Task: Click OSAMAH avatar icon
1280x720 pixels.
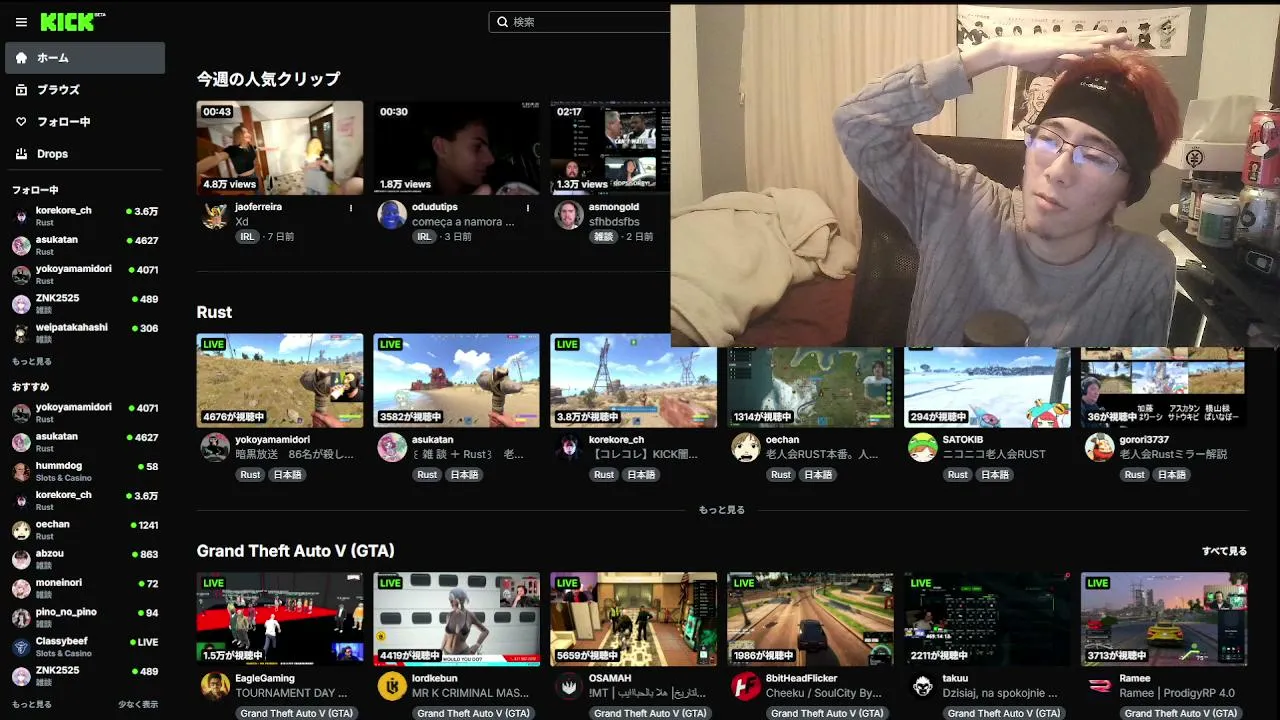Action: pyautogui.click(x=569, y=686)
